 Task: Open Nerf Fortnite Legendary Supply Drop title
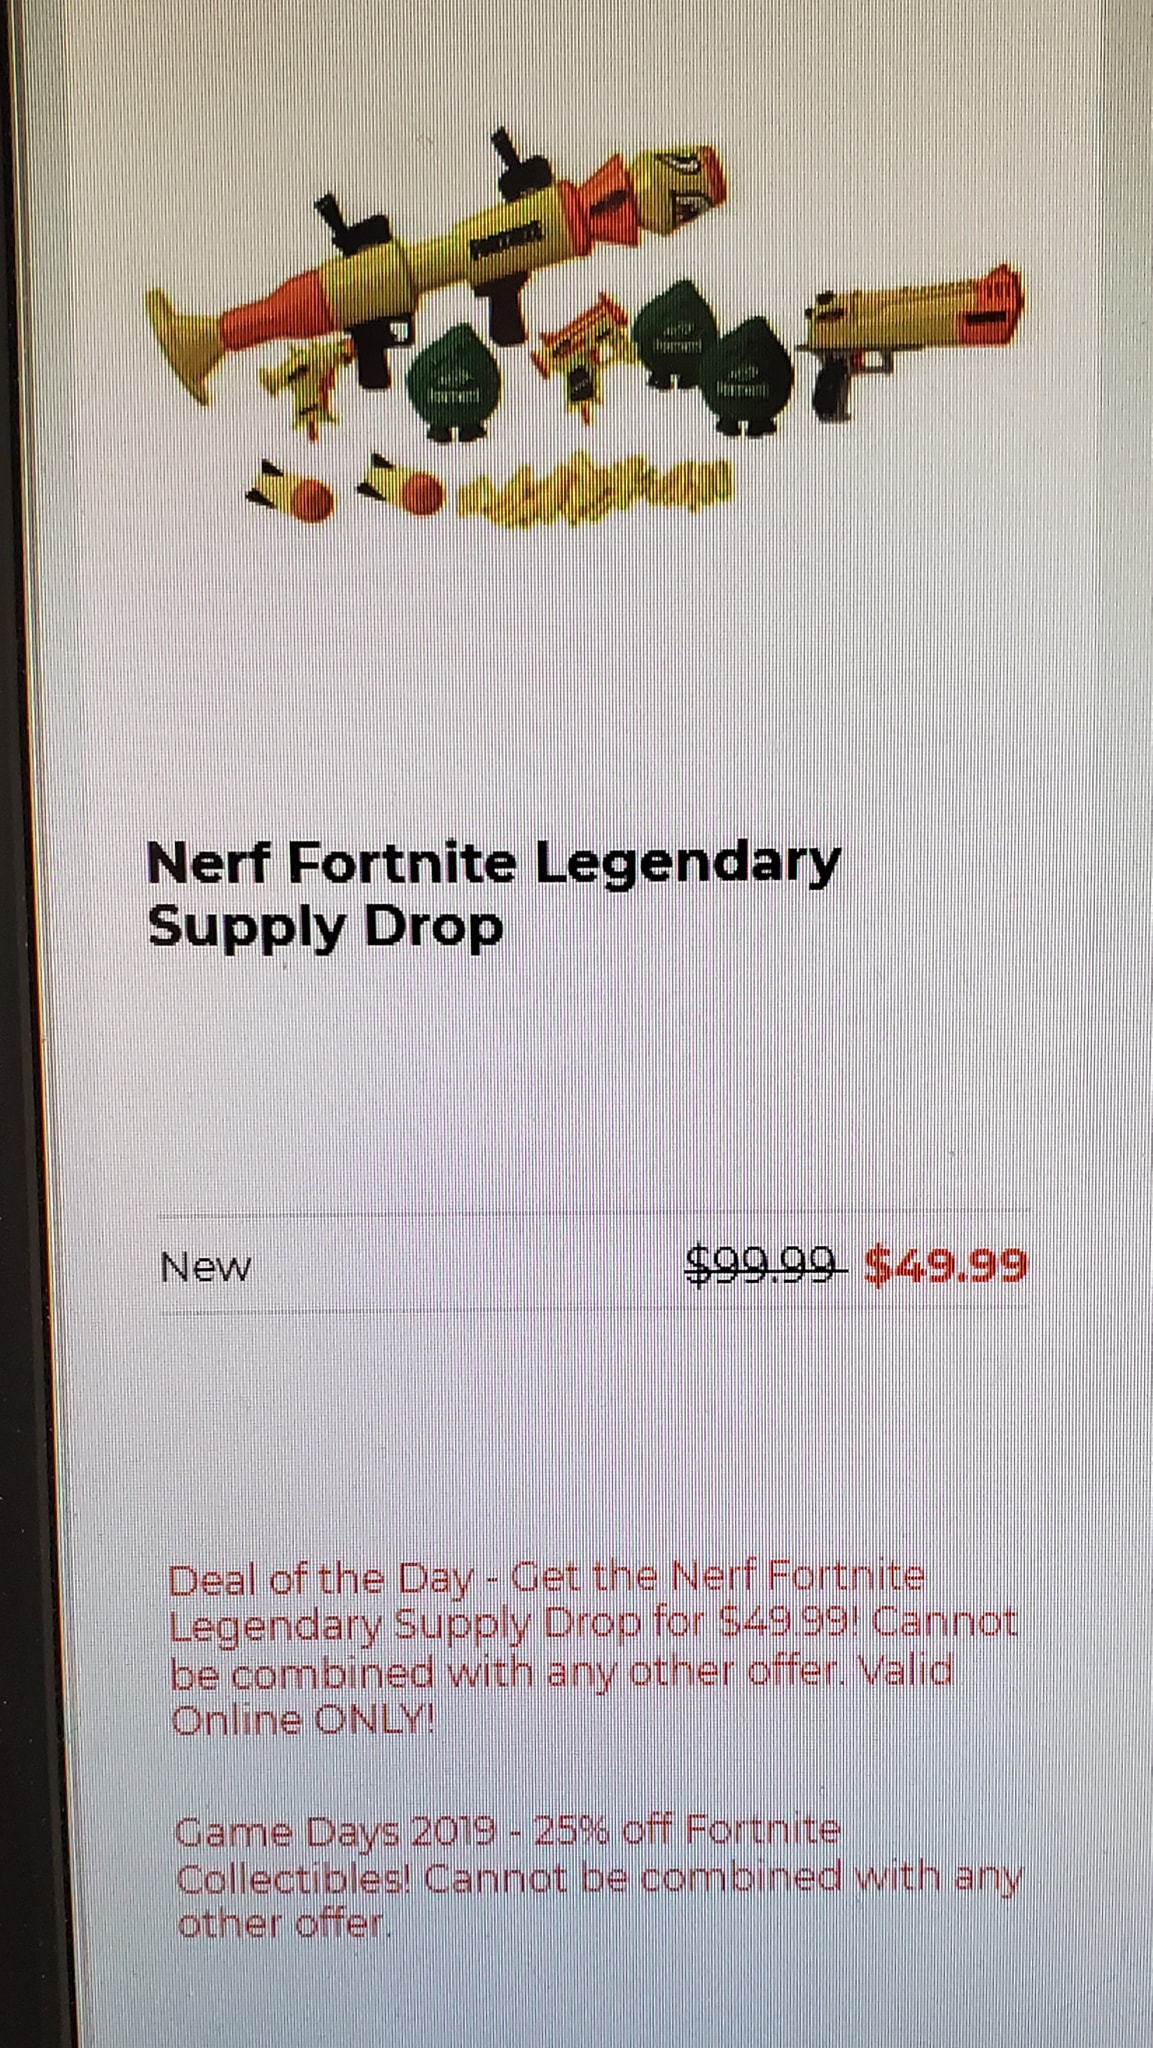pos(492,894)
